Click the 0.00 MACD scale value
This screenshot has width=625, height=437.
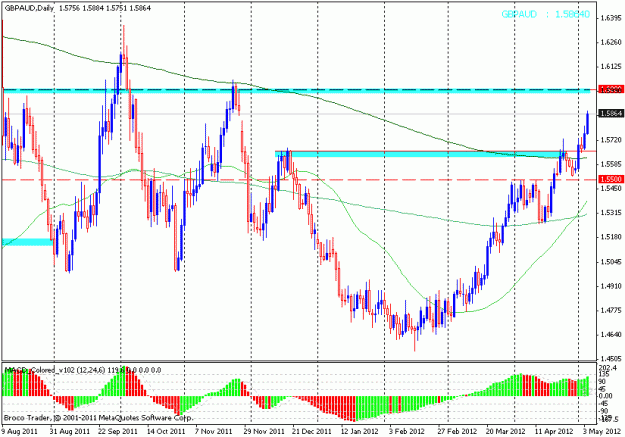pyautogui.click(x=606, y=396)
